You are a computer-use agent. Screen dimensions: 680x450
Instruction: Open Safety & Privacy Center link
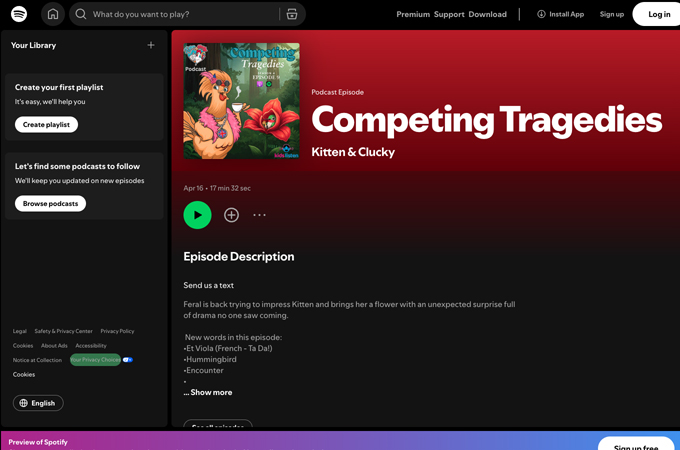point(63,331)
